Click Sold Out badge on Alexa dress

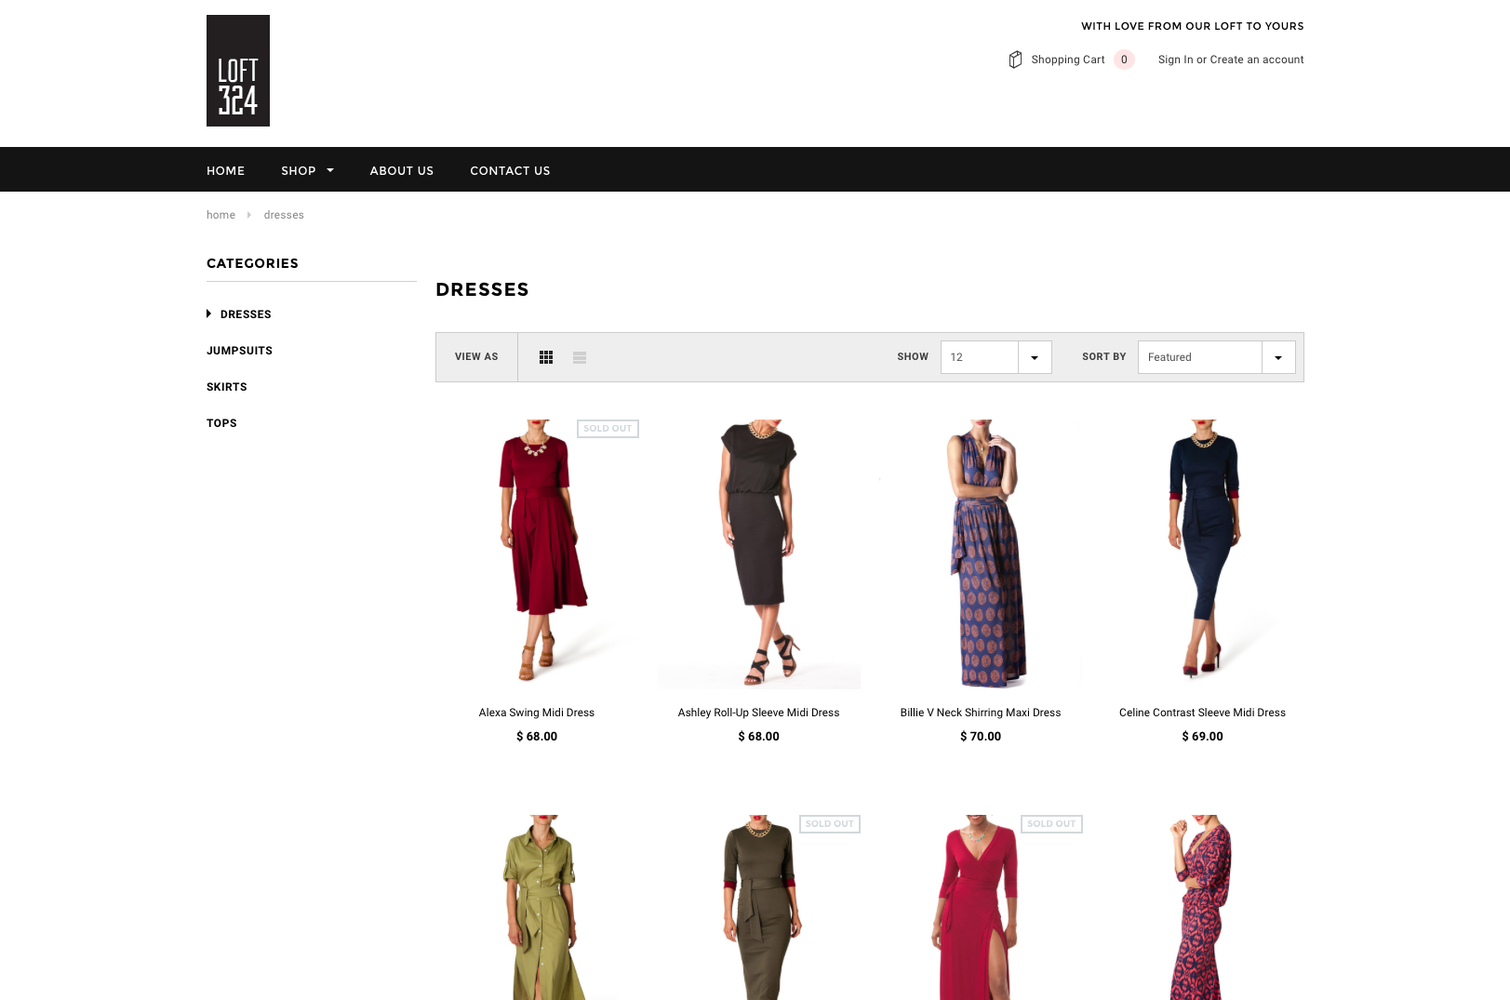[x=608, y=428]
